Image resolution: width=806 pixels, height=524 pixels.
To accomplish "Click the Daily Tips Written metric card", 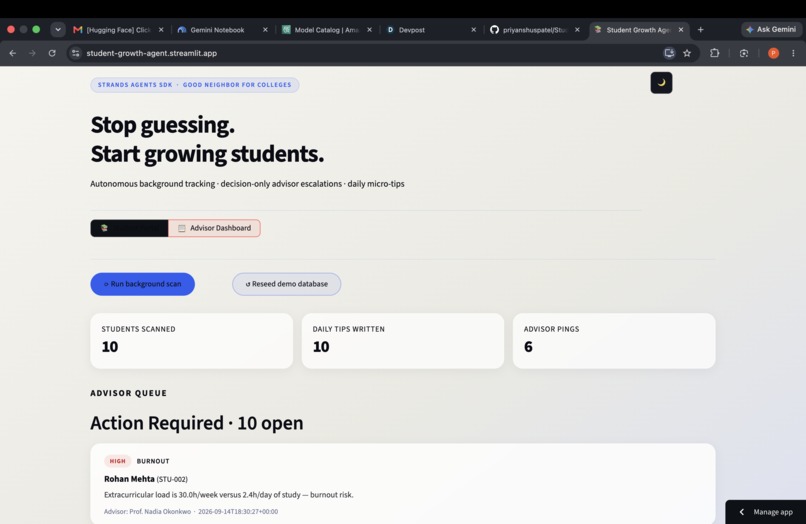I will pyautogui.click(x=403, y=341).
